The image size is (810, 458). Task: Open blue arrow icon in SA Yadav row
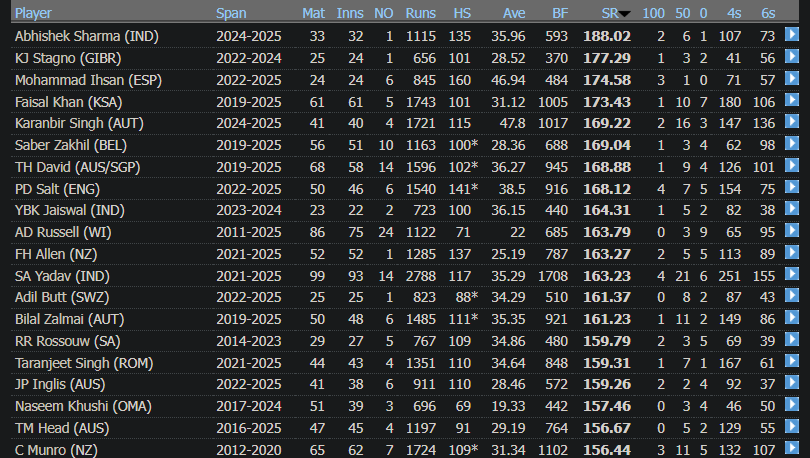click(792, 275)
